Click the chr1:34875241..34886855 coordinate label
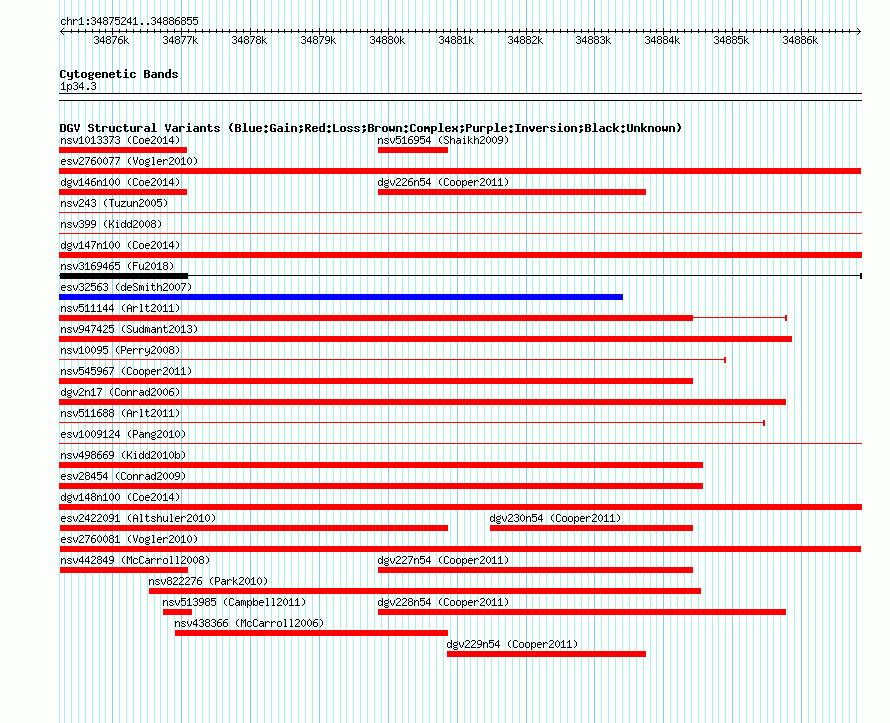890x723 pixels. [x=129, y=21]
